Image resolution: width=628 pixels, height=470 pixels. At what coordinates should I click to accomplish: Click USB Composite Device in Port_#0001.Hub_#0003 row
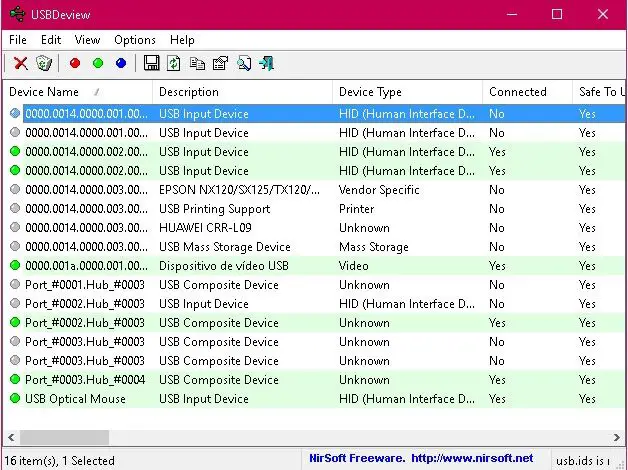[x=219, y=285]
